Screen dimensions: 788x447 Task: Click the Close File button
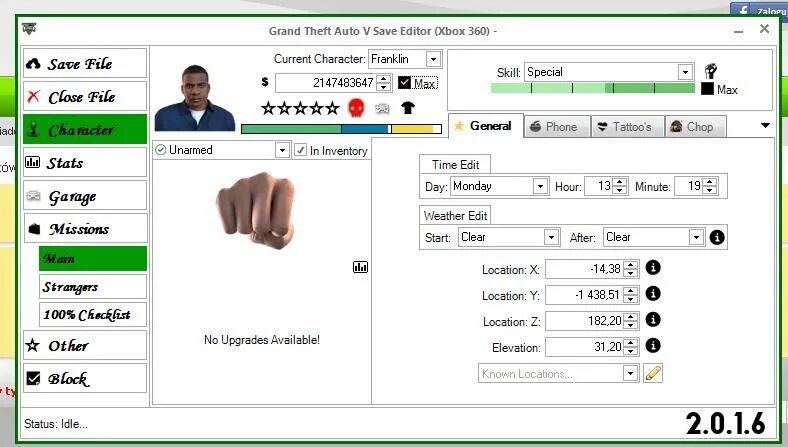(x=85, y=96)
